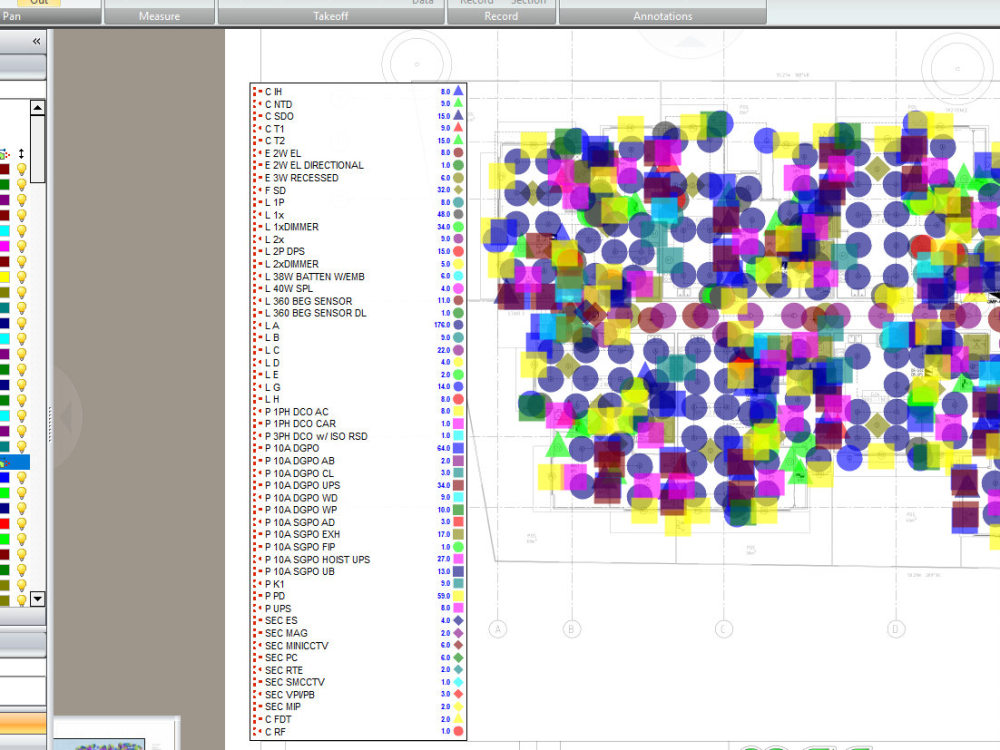Click the 'L 360 BEG SENSOR DL' label
Screen dimensions: 1000x750
point(316,313)
